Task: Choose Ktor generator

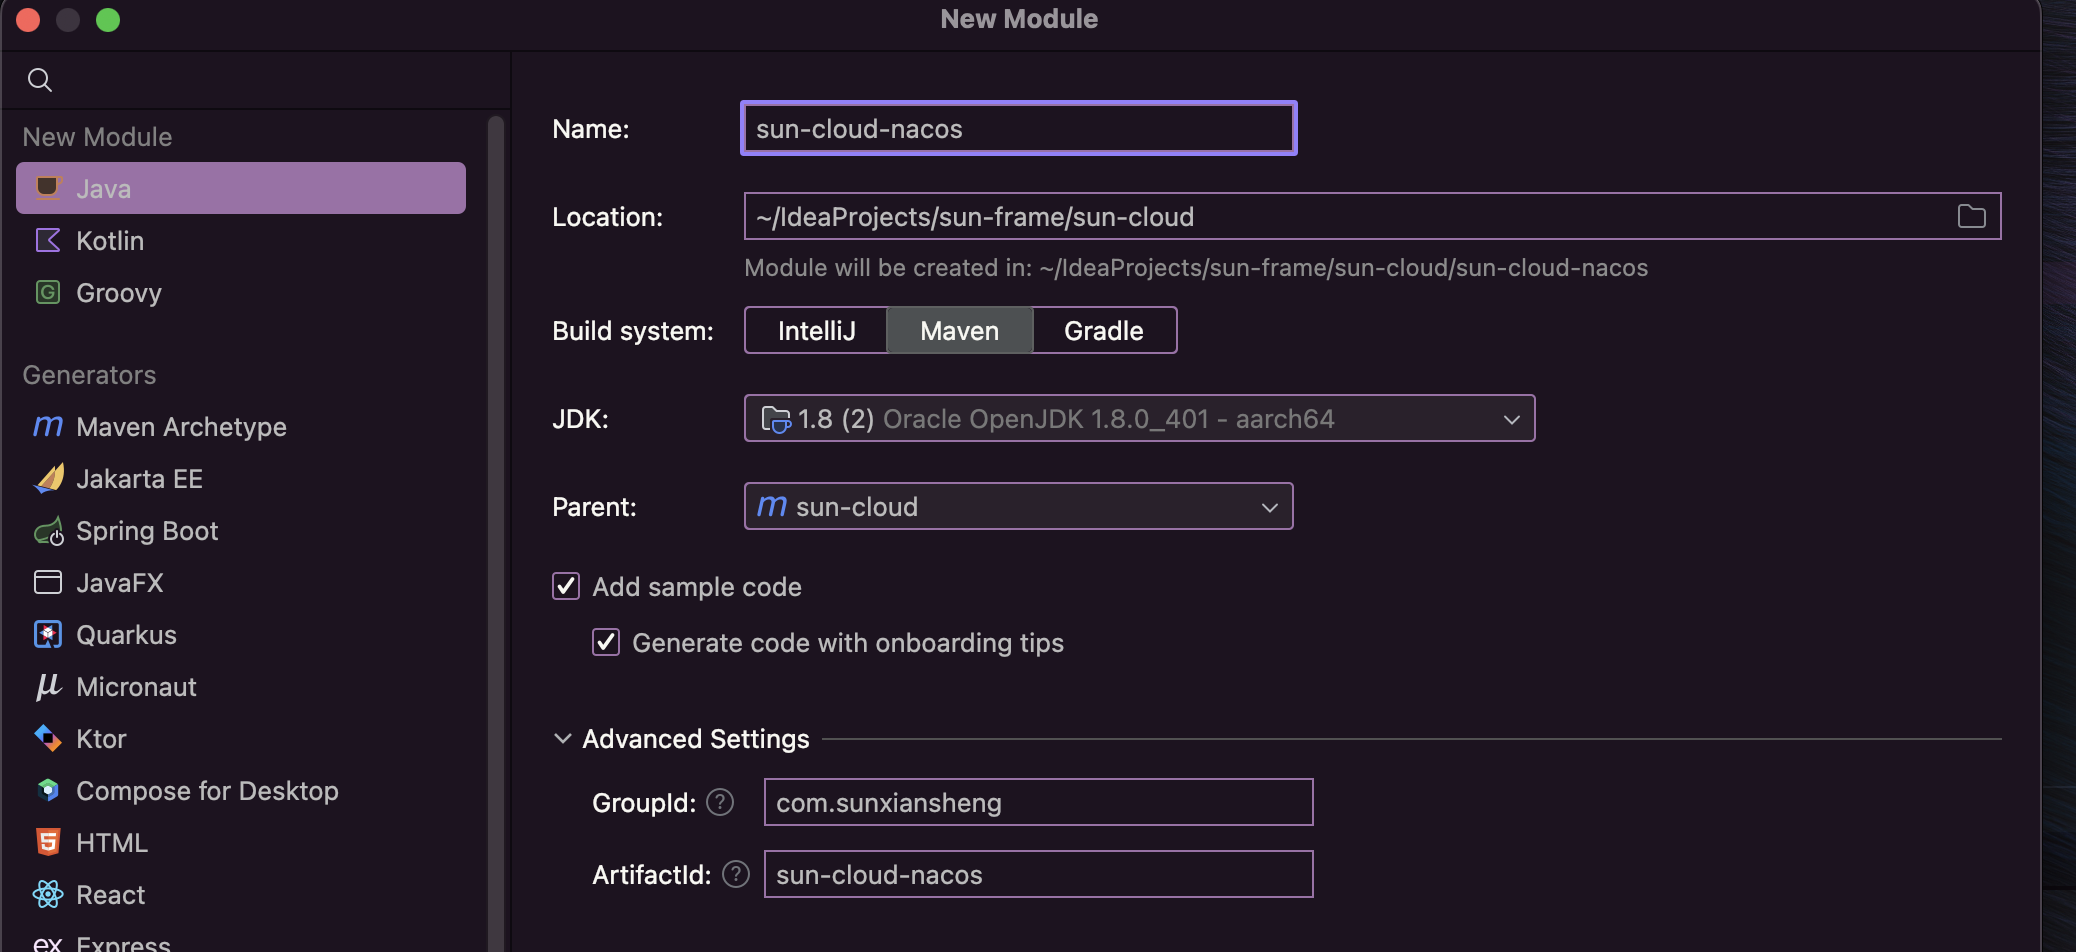Action: 241,738
